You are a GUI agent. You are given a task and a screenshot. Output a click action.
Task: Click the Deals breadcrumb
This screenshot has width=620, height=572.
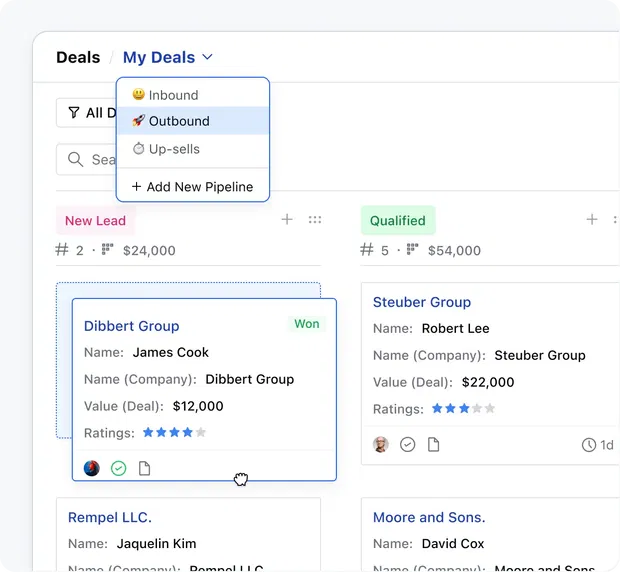(x=78, y=58)
